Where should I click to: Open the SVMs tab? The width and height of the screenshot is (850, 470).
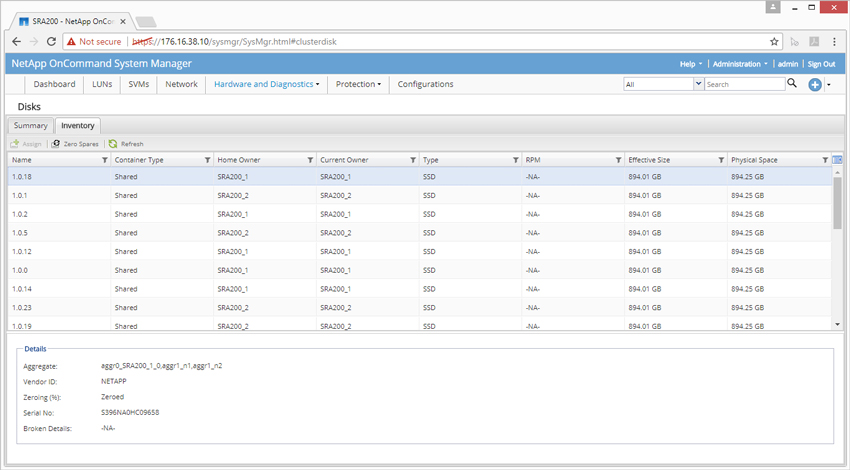139,84
